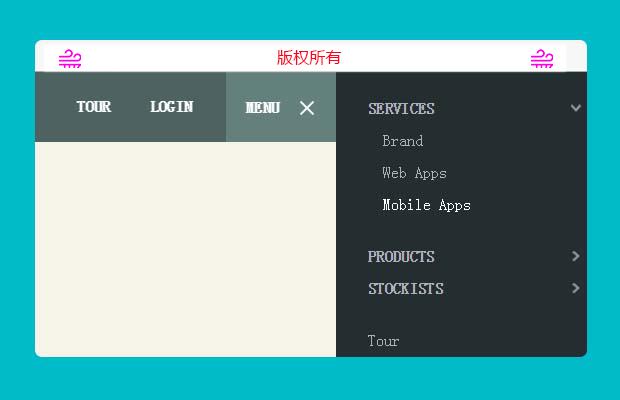
Task: Close the menu with the X icon
Action: (x=307, y=108)
